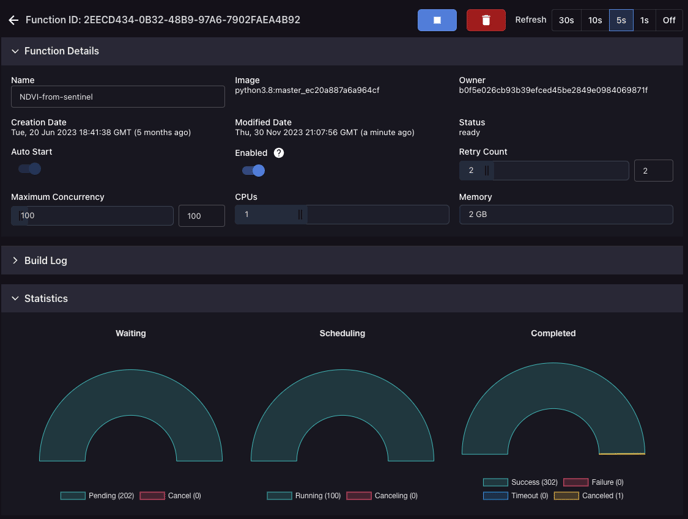Toggle the Success (302) legend entry
688x519 pixels.
pos(520,482)
